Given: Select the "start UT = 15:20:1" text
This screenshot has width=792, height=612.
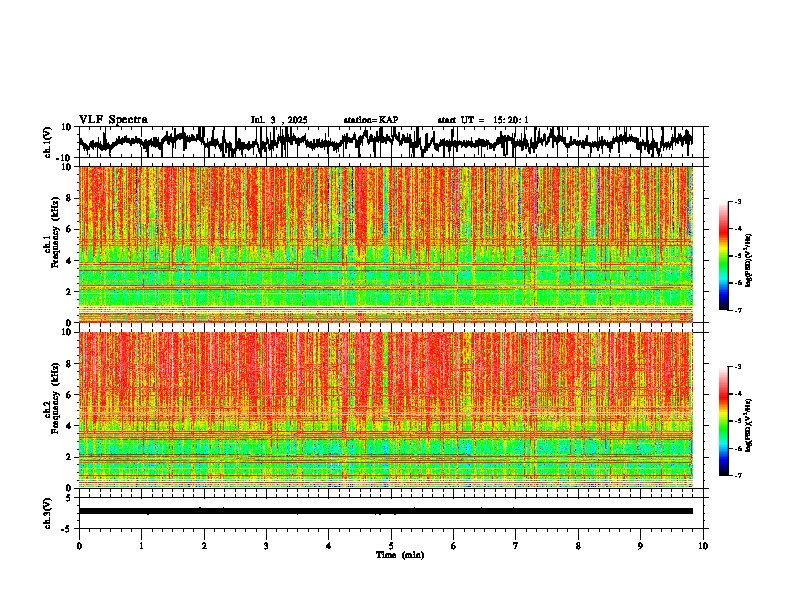Looking at the screenshot, I should tap(483, 120).
